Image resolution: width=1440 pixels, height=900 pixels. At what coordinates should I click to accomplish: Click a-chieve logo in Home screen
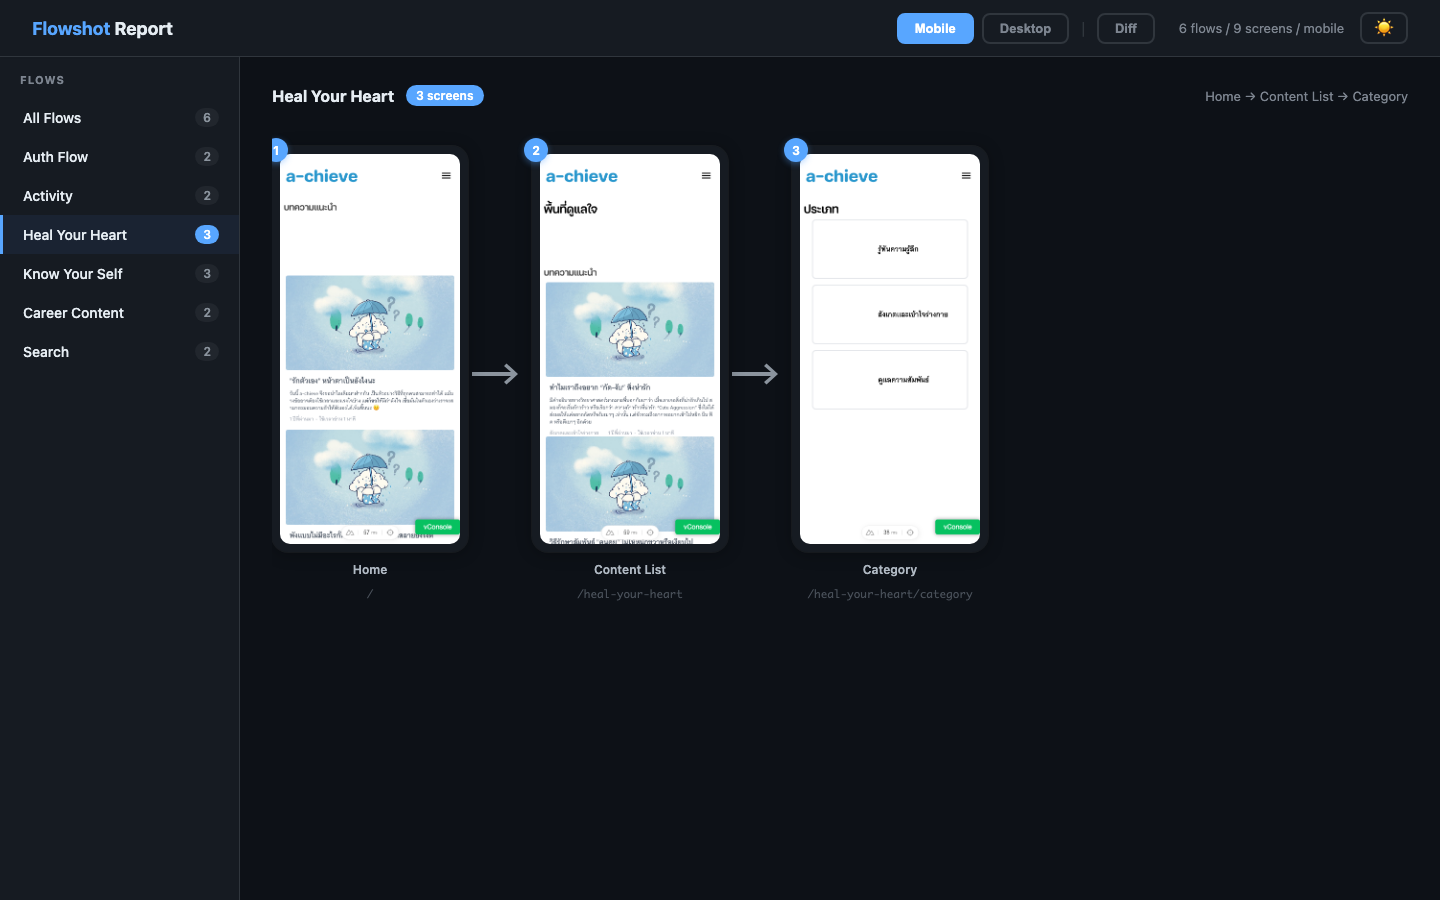click(322, 176)
